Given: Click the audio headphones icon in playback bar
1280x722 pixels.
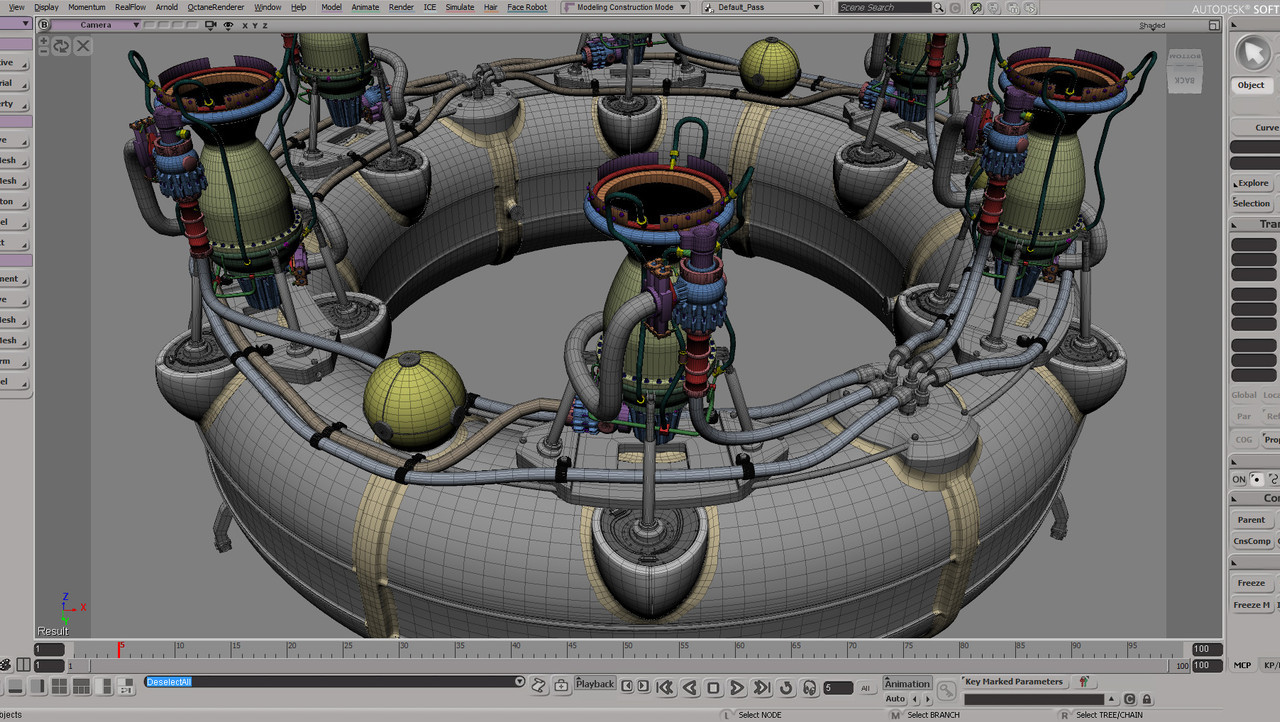Looking at the screenshot, I should [808, 687].
